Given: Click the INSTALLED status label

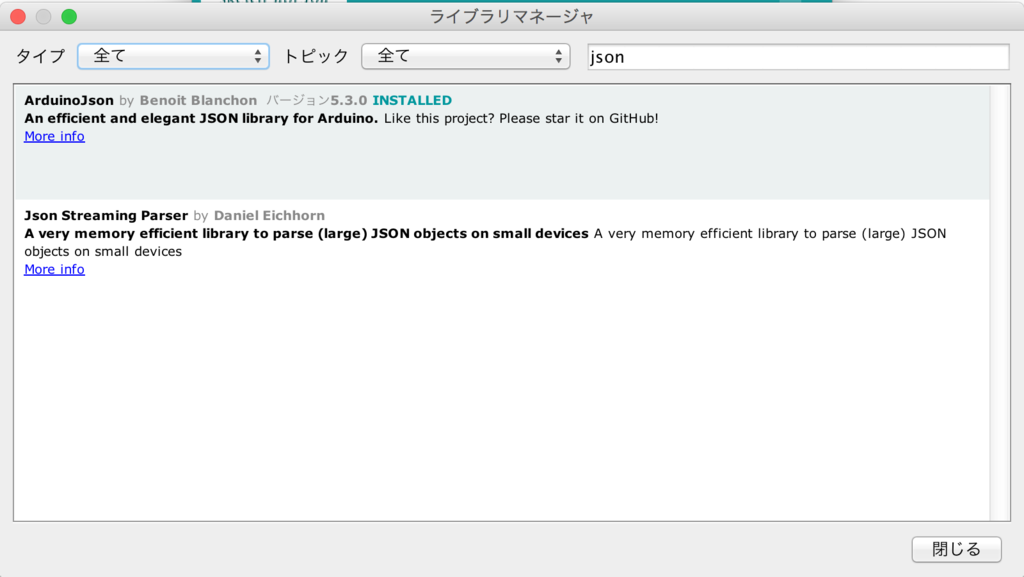Looking at the screenshot, I should pyautogui.click(x=412, y=100).
